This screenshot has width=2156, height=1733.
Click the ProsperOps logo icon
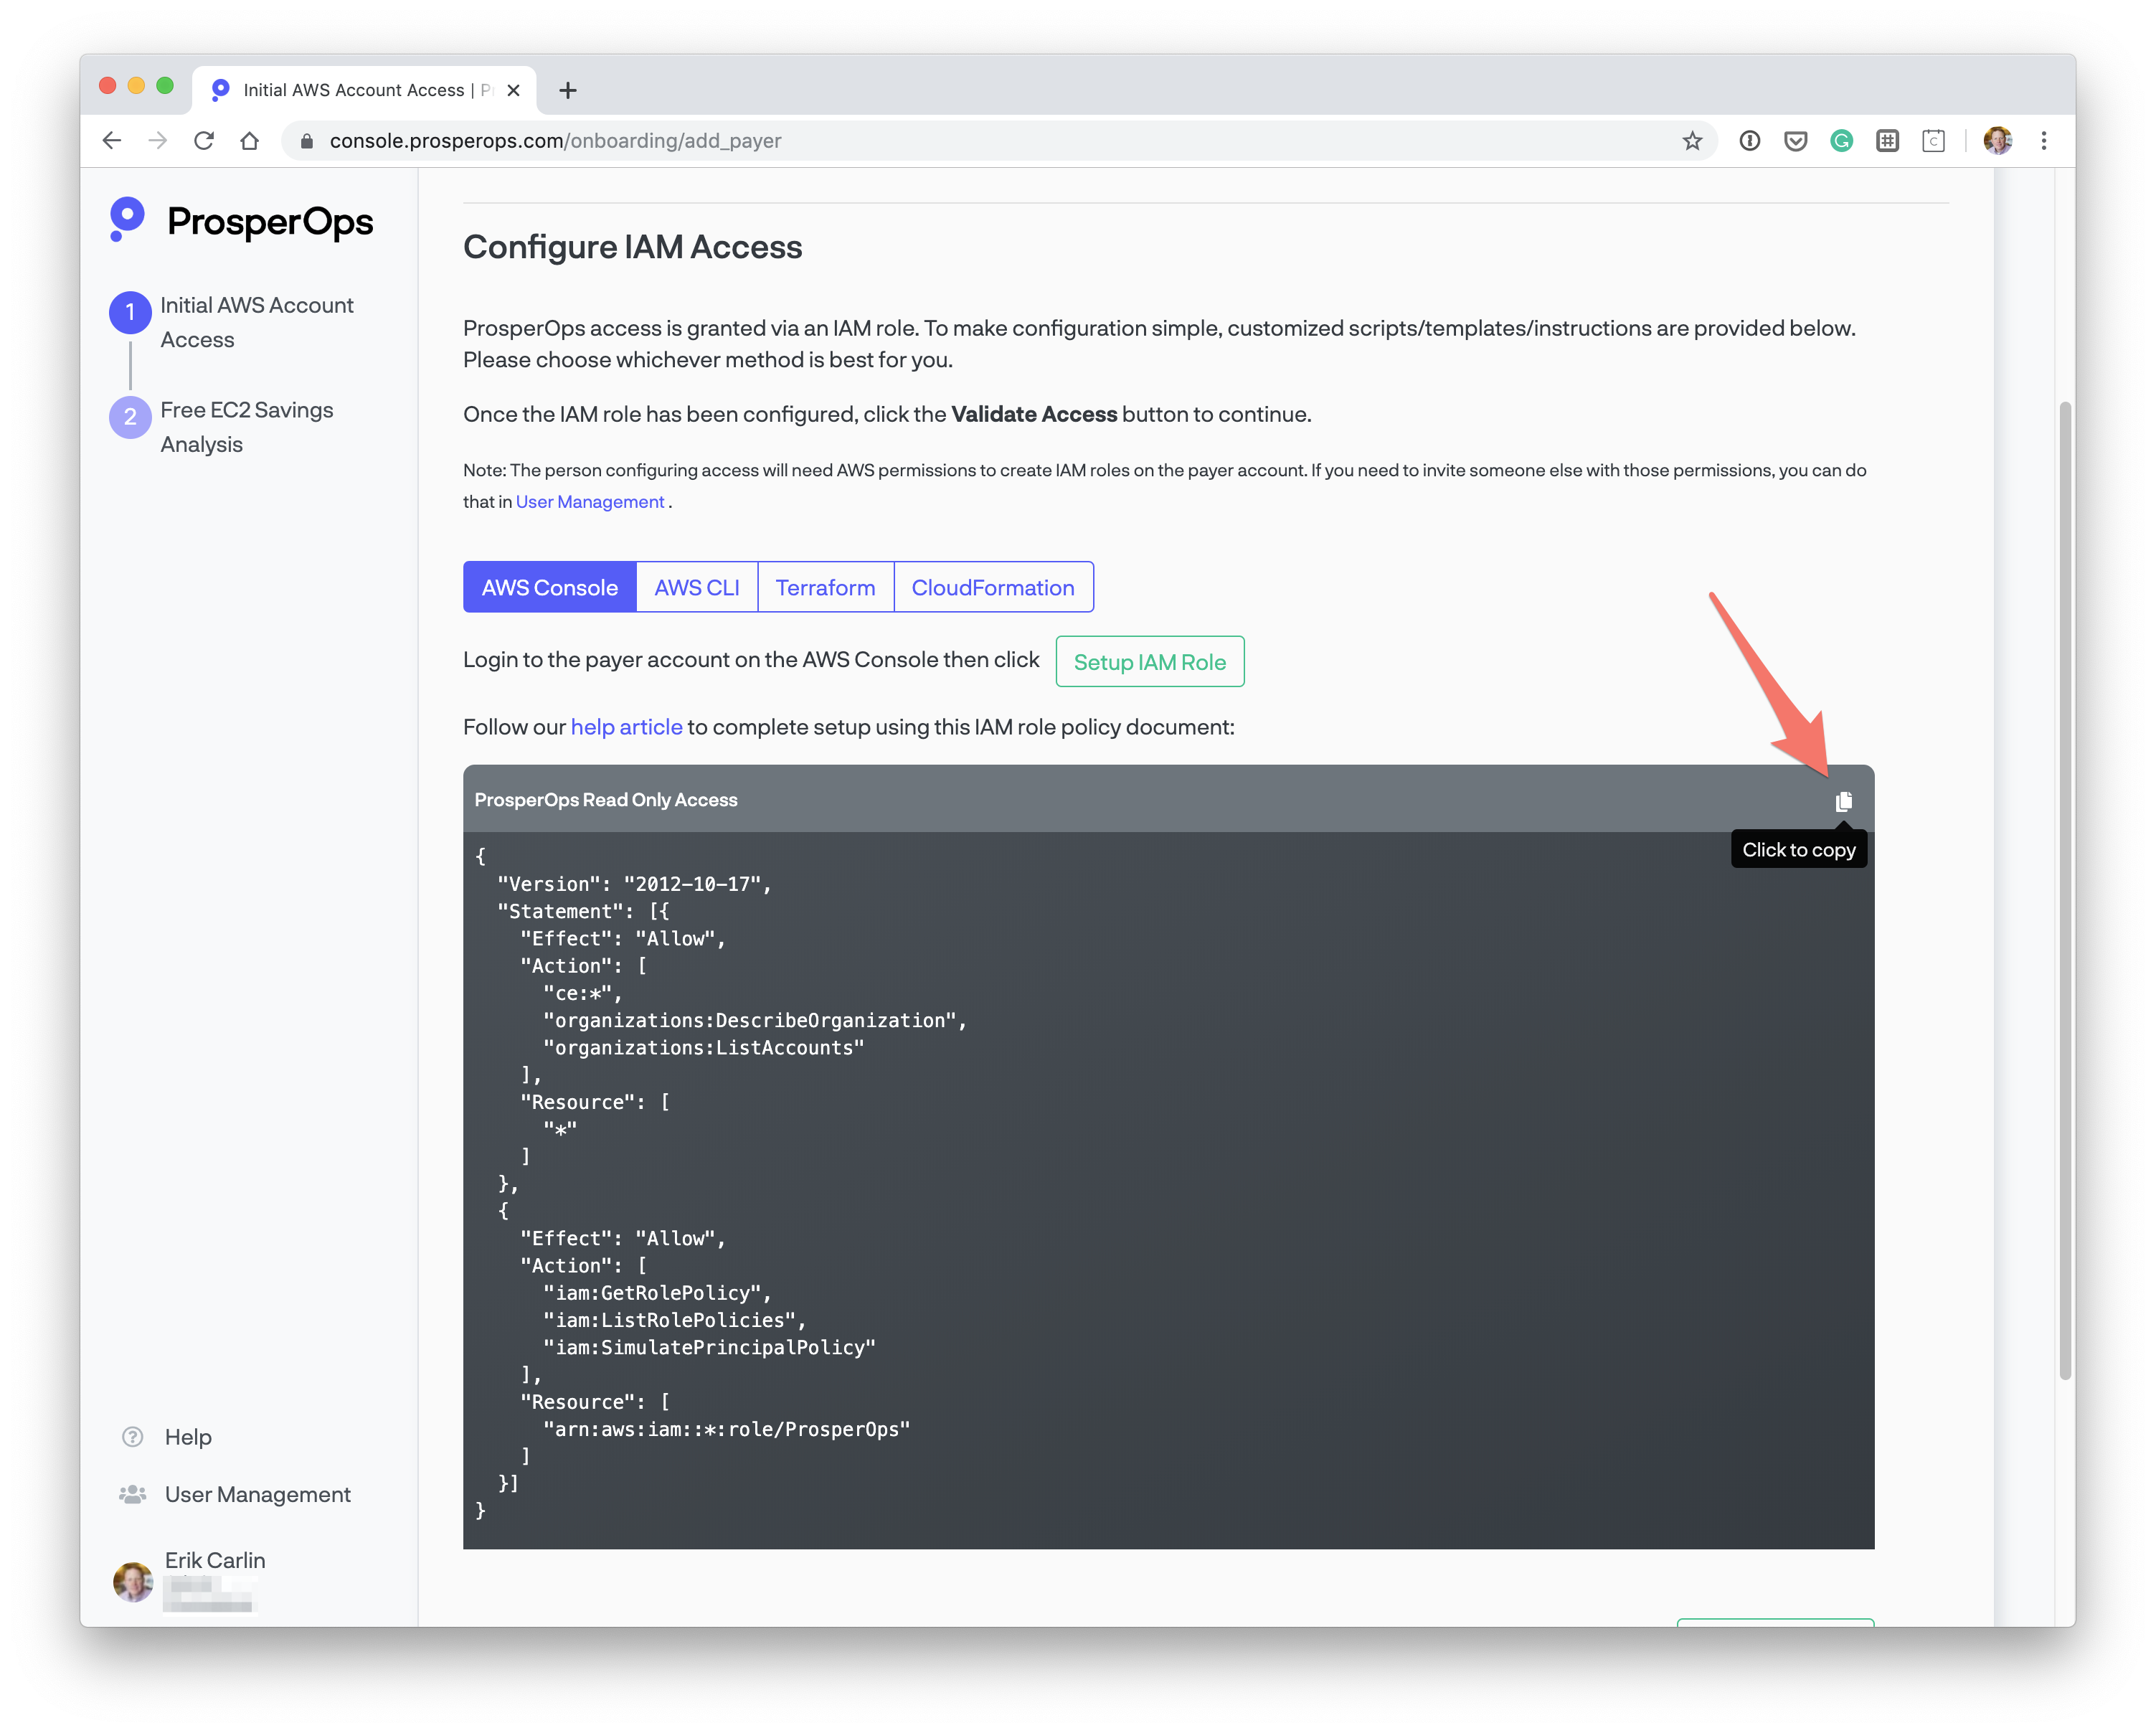click(127, 219)
